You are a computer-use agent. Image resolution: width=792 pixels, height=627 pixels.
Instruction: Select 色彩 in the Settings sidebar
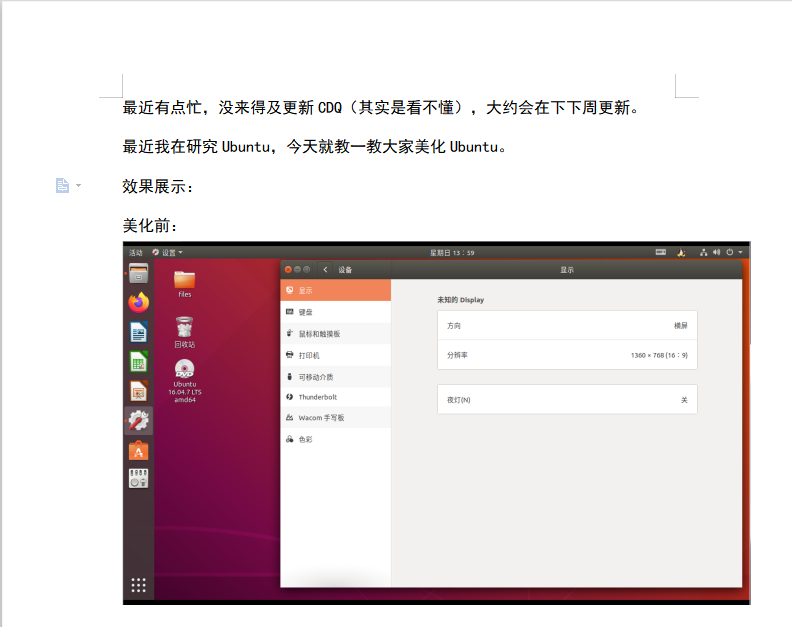[336, 440]
